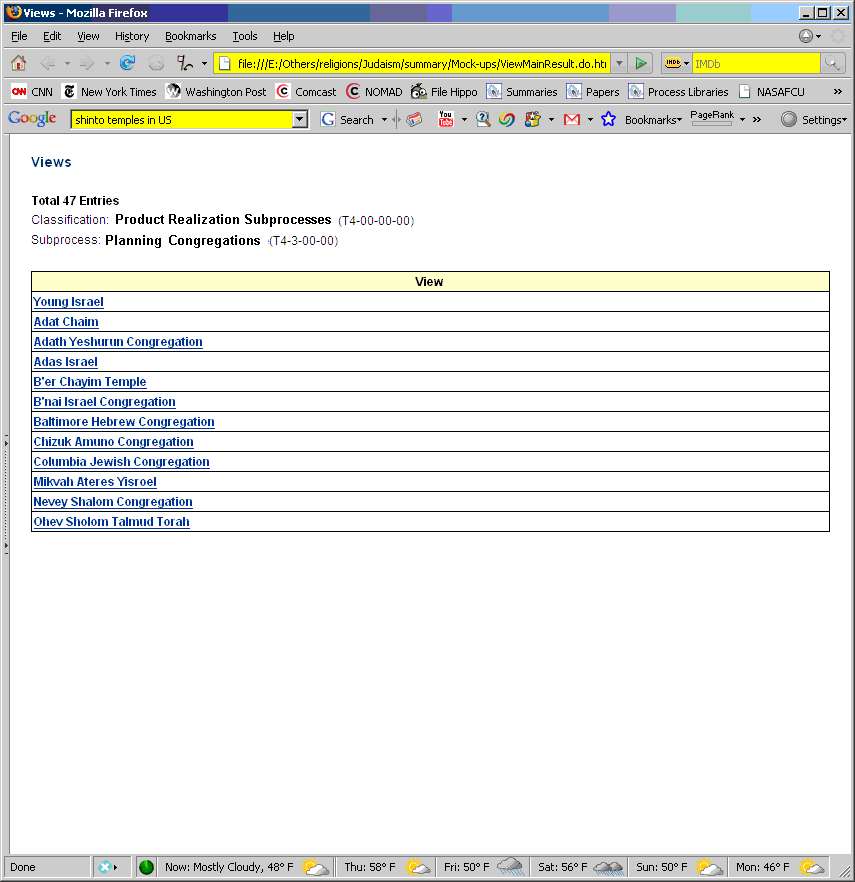Click the blue X icon in status bar
Viewport: 855px width, 882px height.
click(104, 867)
